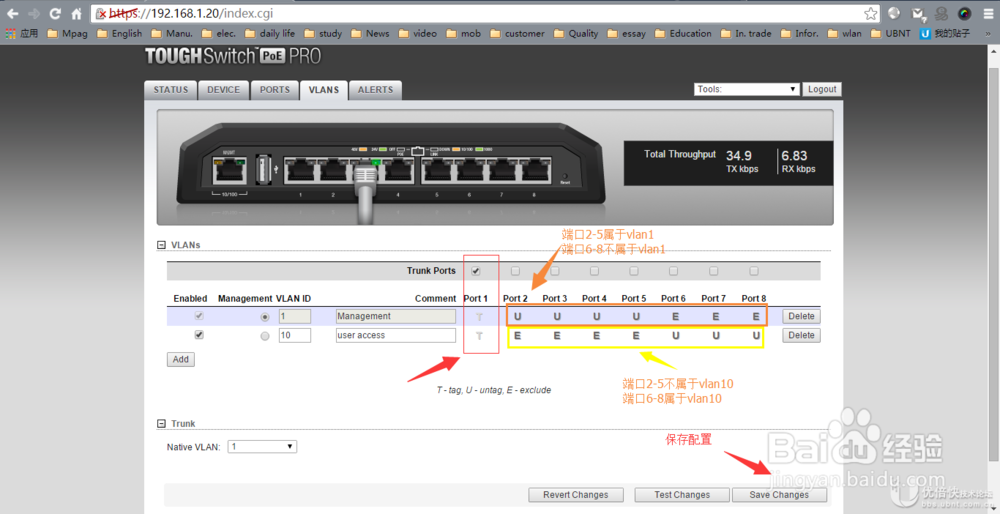Collapse the VLANs section
Image resolution: width=1000 pixels, height=514 pixels.
[x=161, y=245]
